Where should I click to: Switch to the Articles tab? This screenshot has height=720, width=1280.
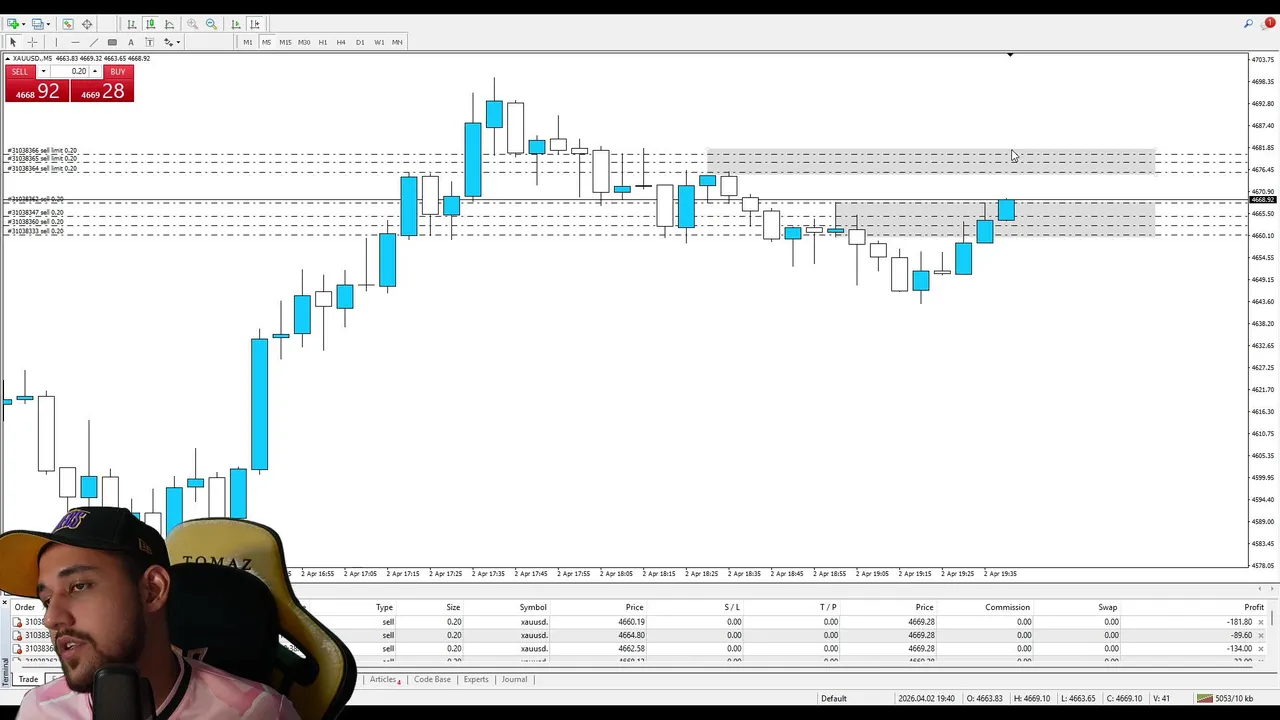click(385, 679)
